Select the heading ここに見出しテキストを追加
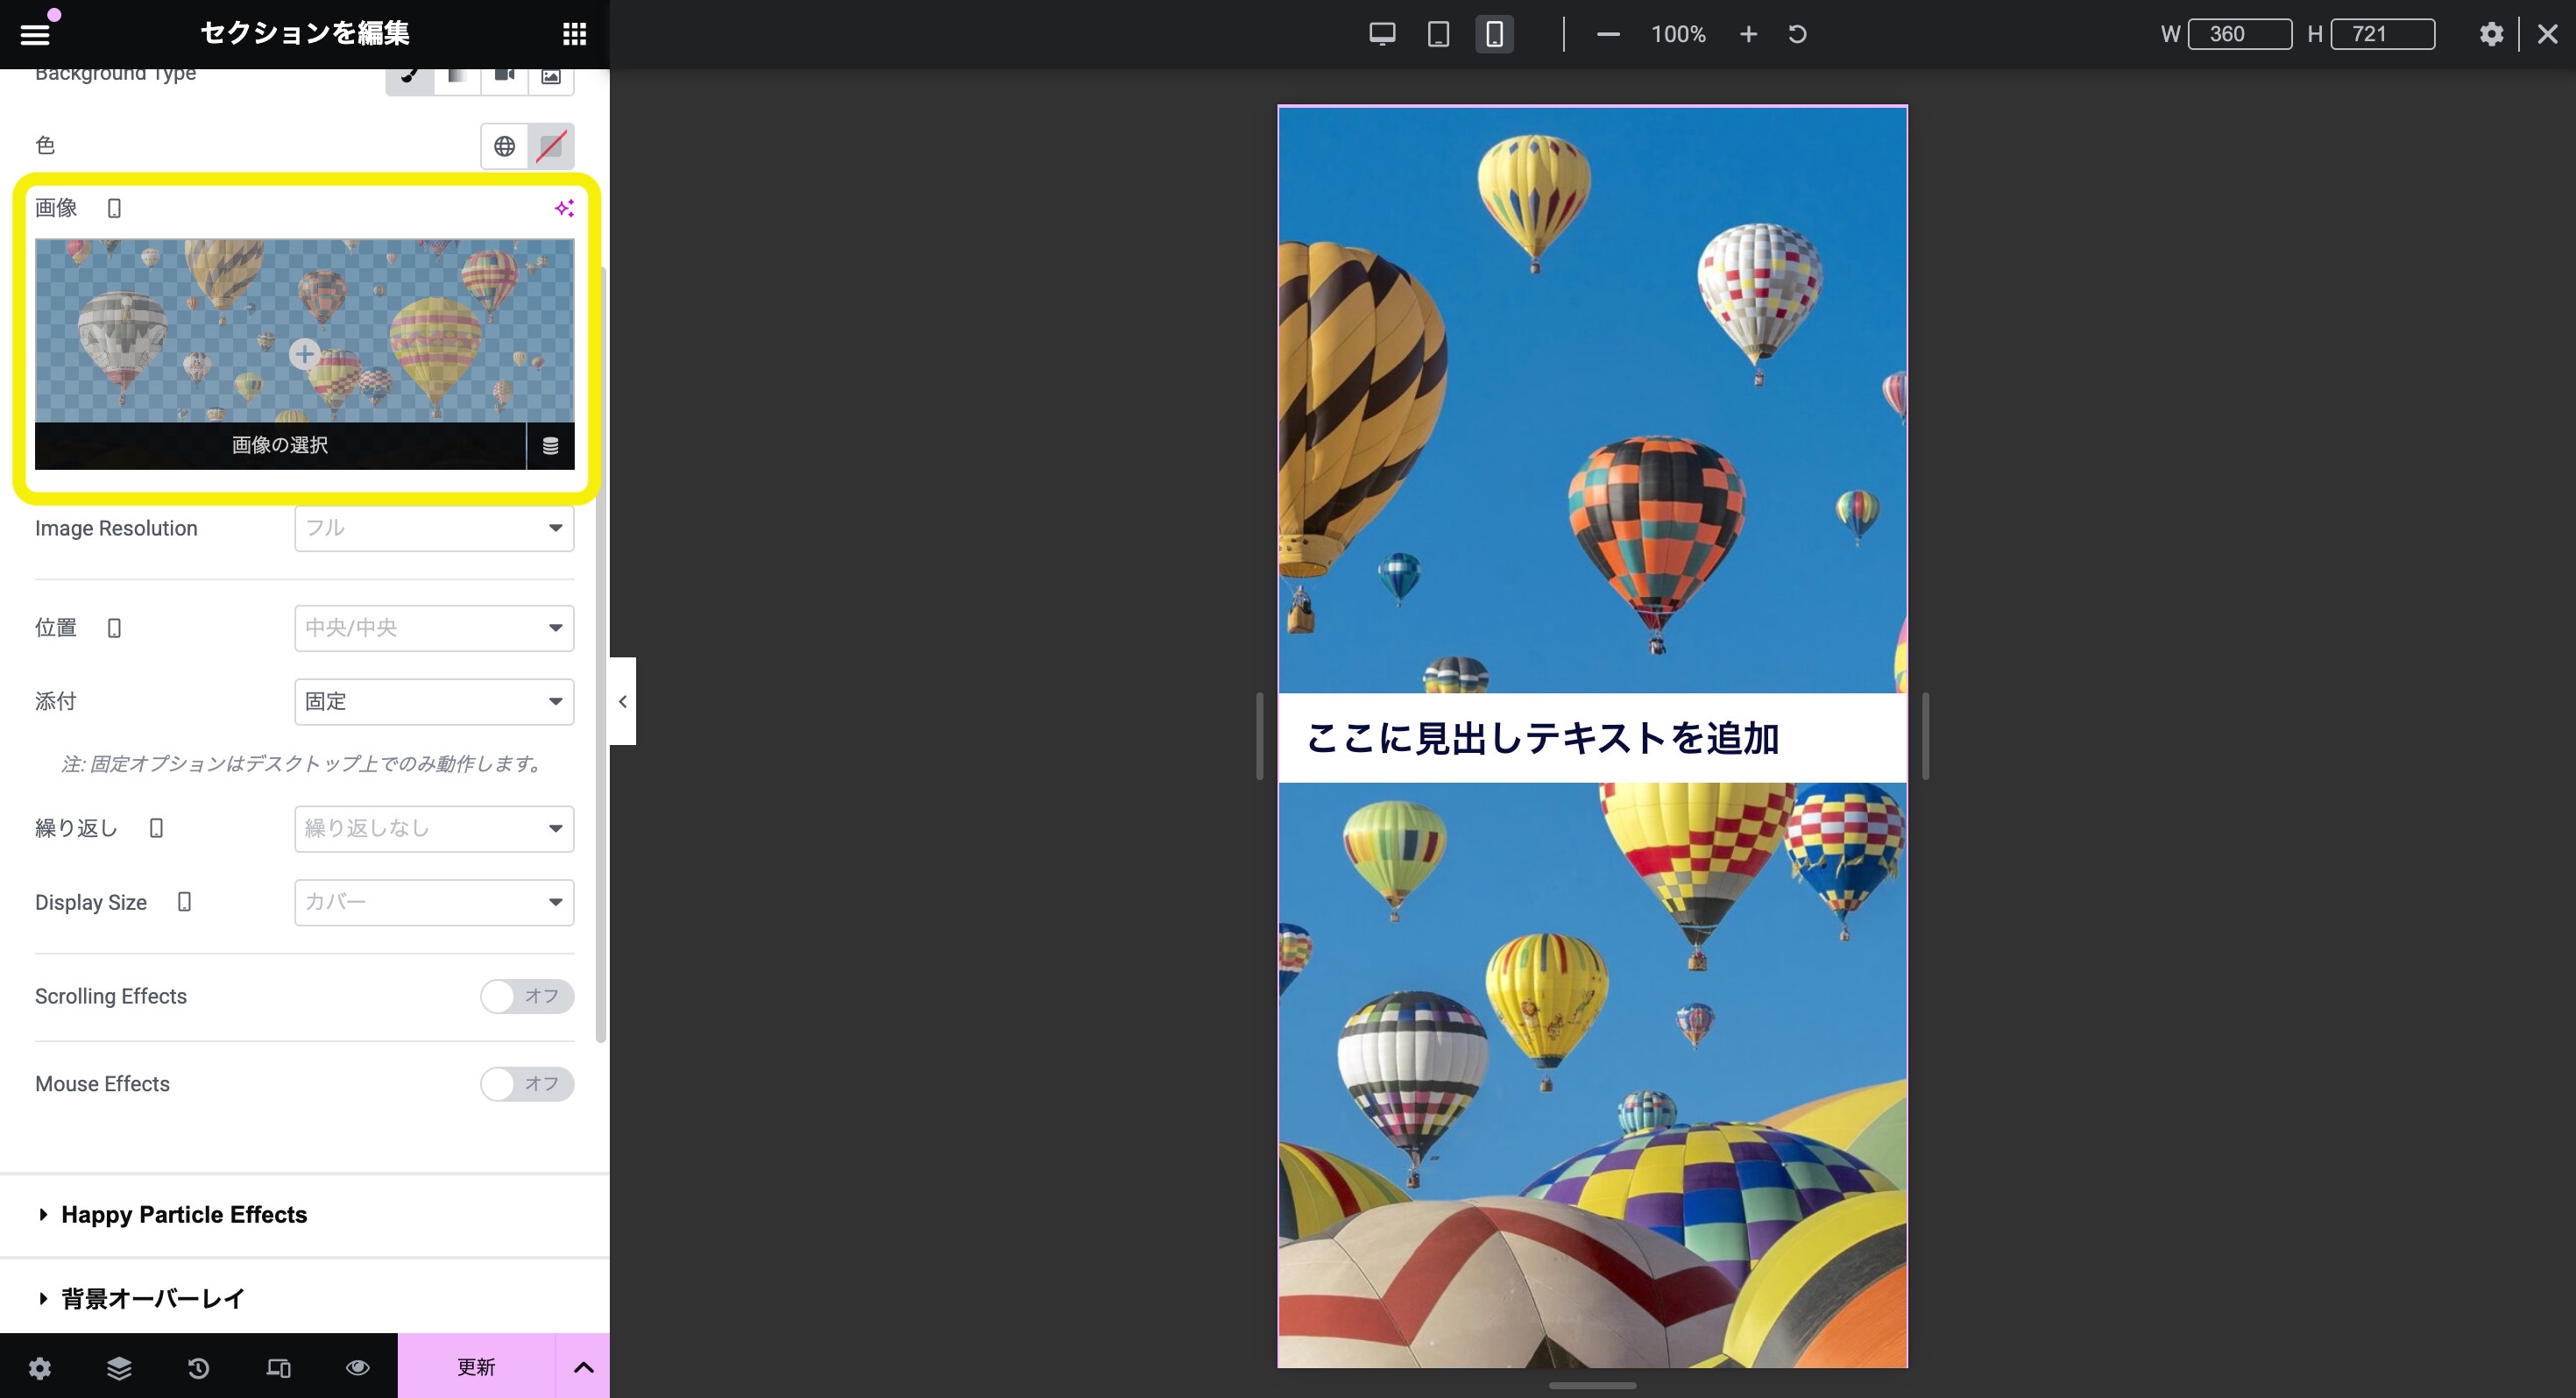 point(1542,738)
